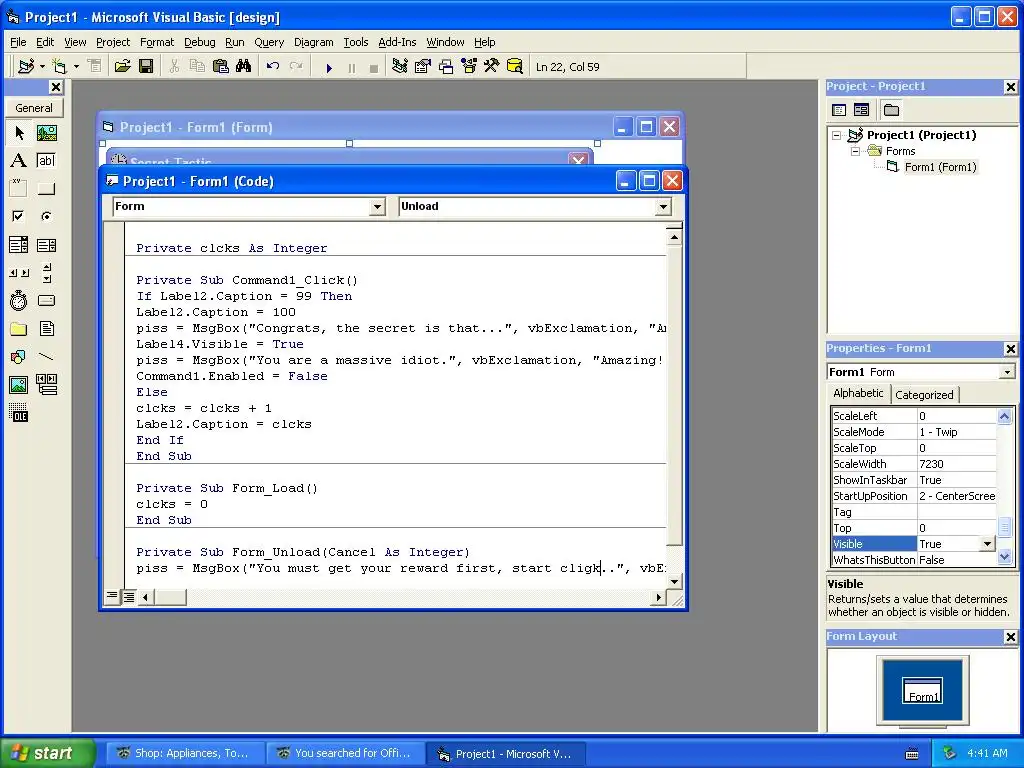Select the FileListBox control tool
Screen dimensions: 1024x768
(x=46, y=328)
